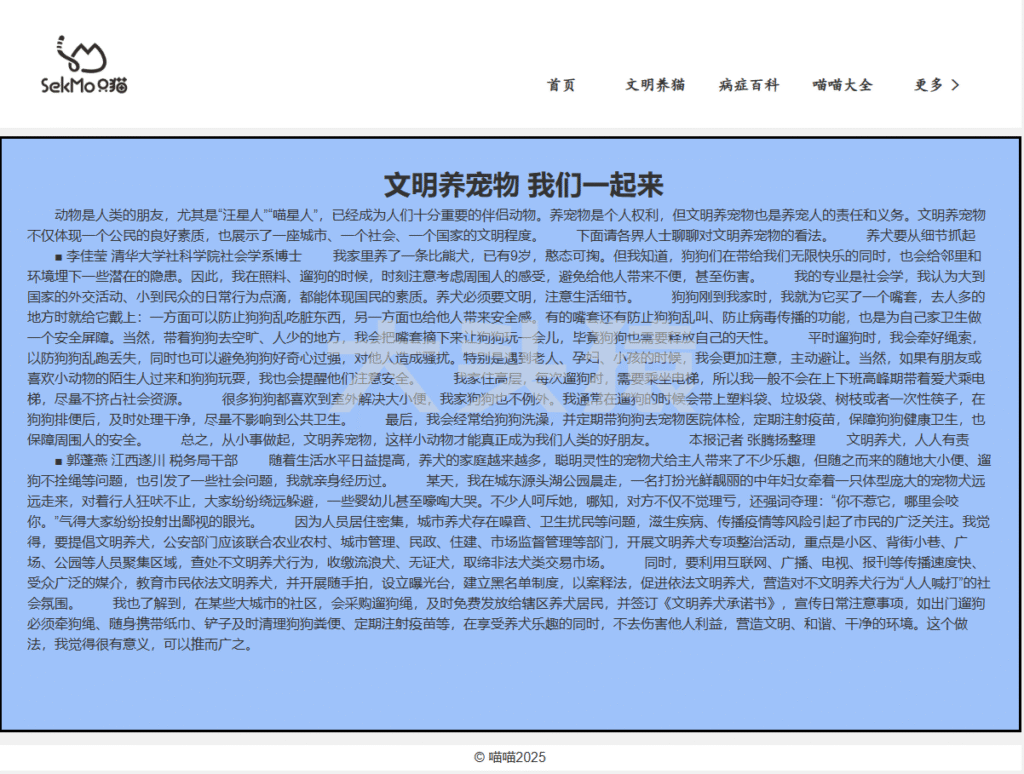Click the © 喵喵2025 footer text
Image resolution: width=1024 pixels, height=774 pixels.
tap(511, 754)
